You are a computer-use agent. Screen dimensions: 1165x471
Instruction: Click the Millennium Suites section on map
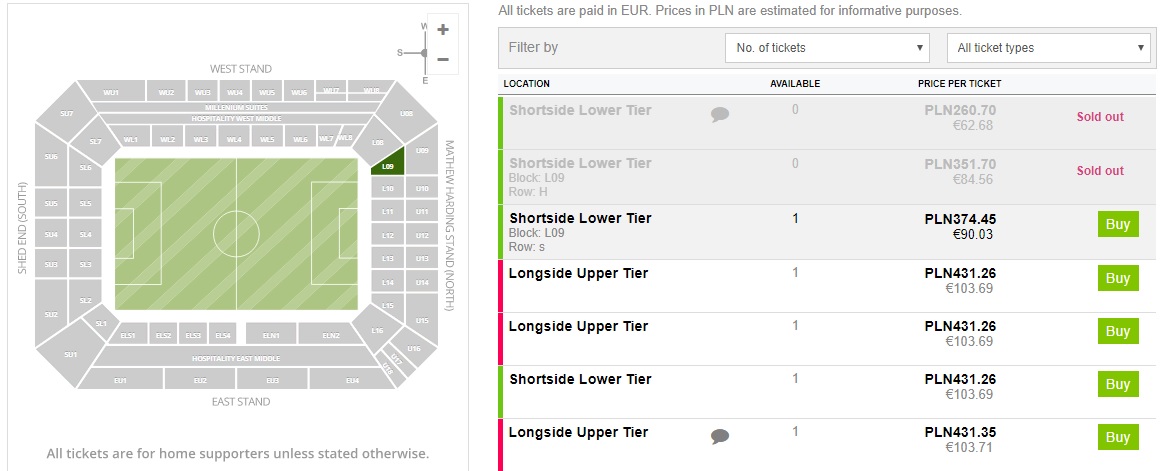(237, 107)
